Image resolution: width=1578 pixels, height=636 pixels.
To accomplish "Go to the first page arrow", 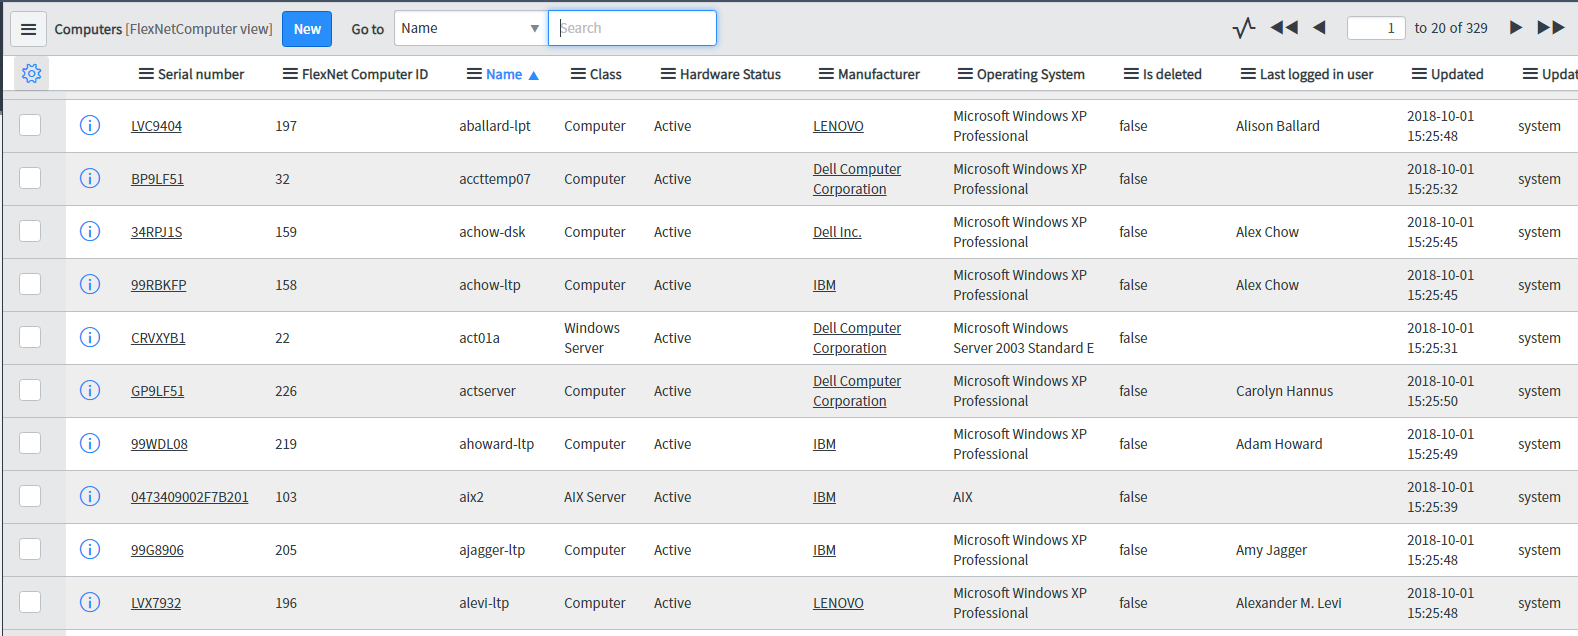I will click(1283, 28).
